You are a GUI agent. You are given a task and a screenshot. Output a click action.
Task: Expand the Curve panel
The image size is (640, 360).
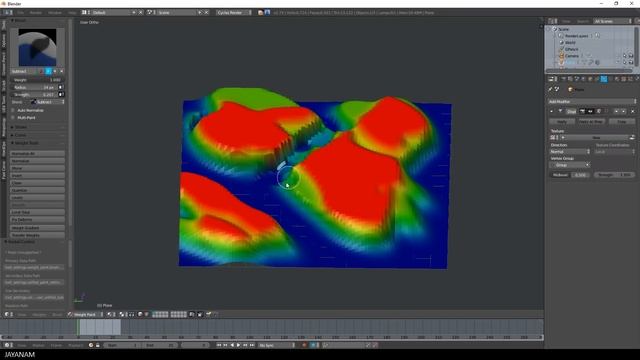point(20,135)
